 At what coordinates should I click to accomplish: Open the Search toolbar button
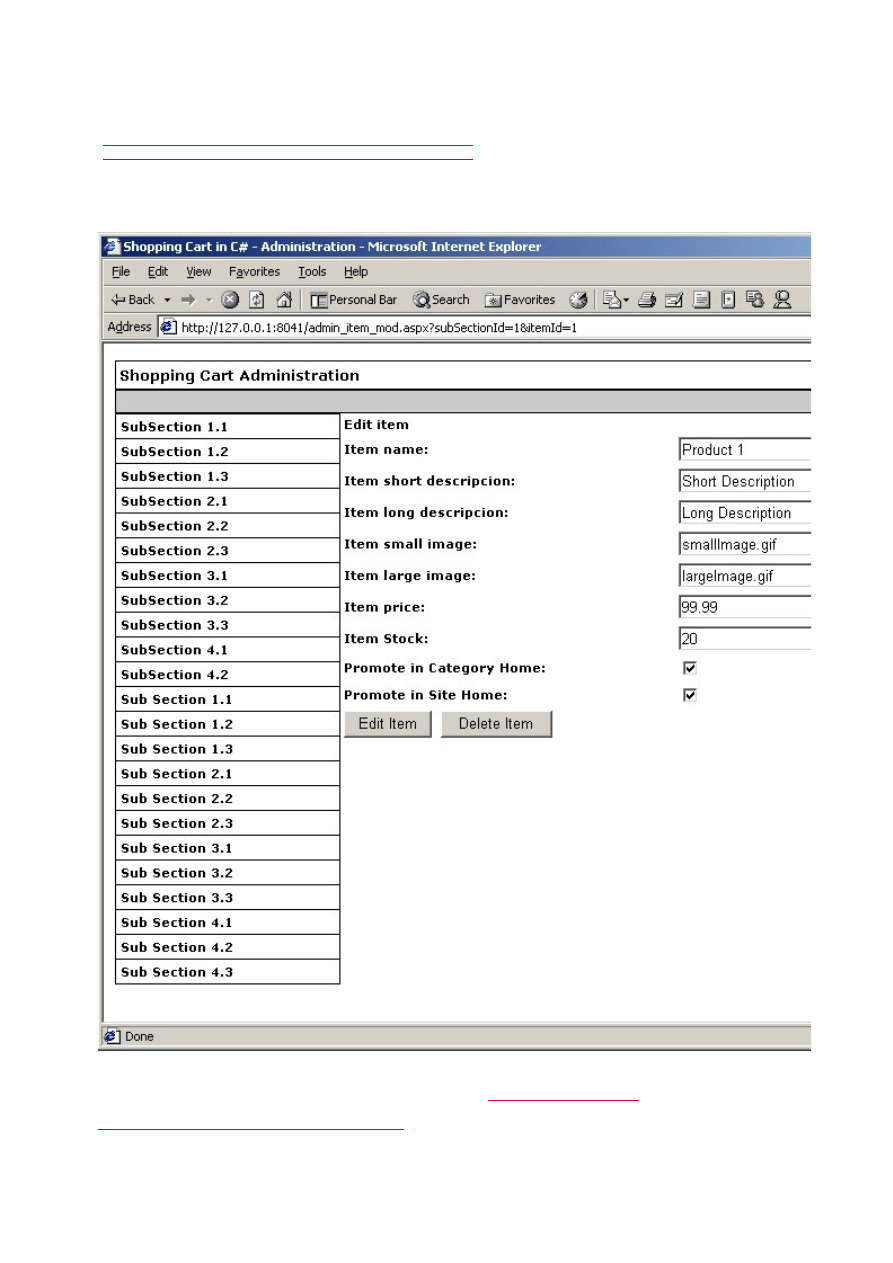point(441,299)
